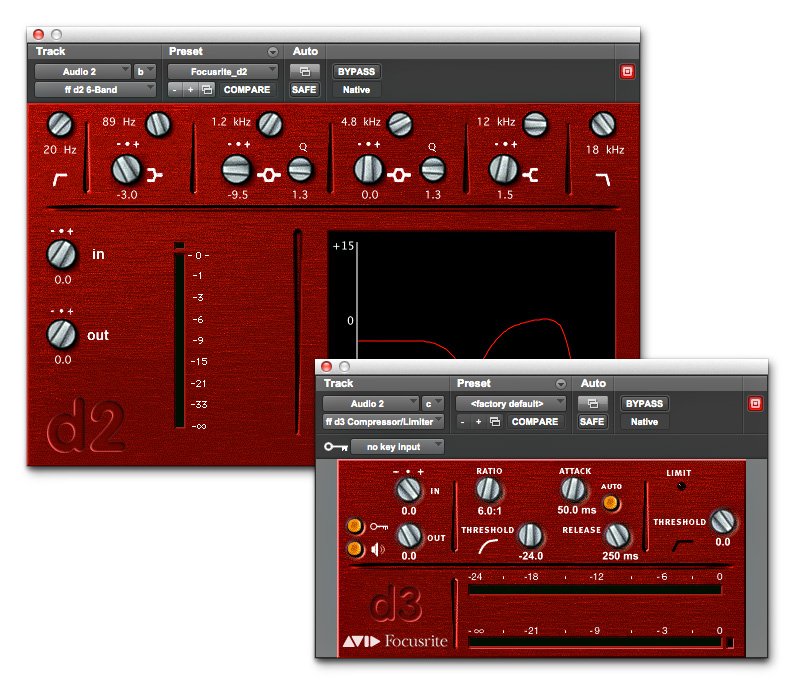
Task: Click the d3 key listen speaker icon
Action: [378, 549]
